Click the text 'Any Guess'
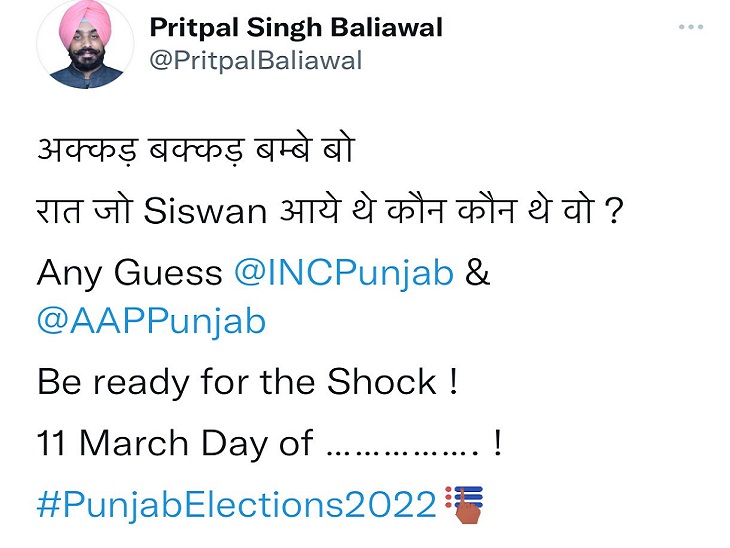 click(x=129, y=272)
